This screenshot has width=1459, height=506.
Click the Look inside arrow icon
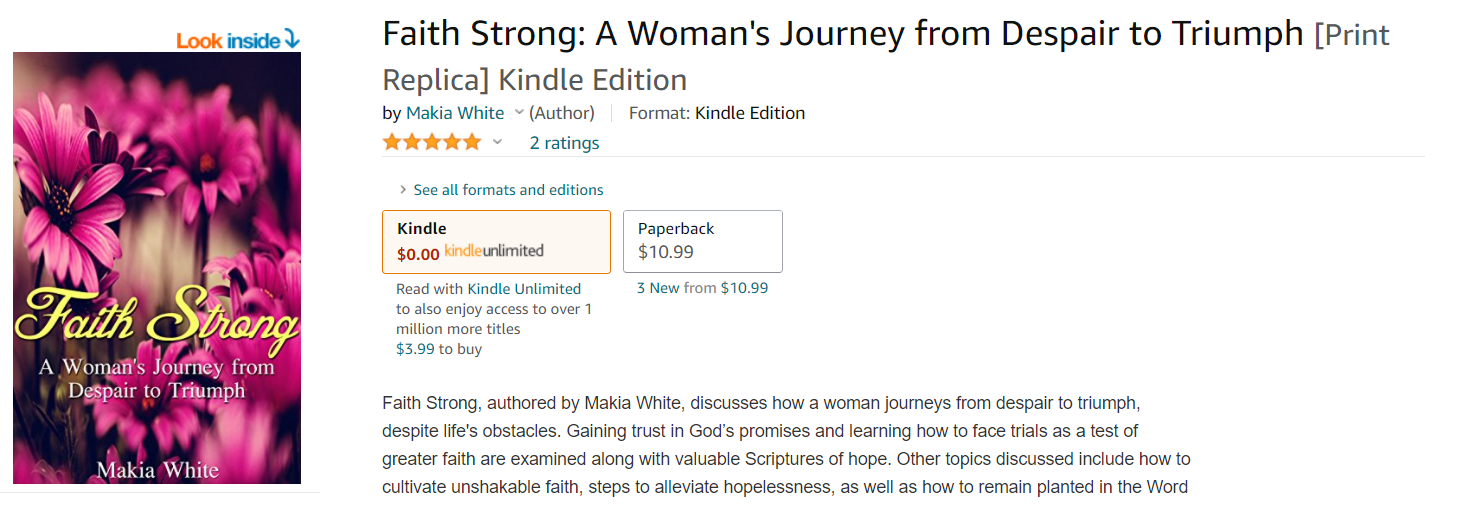click(292, 40)
